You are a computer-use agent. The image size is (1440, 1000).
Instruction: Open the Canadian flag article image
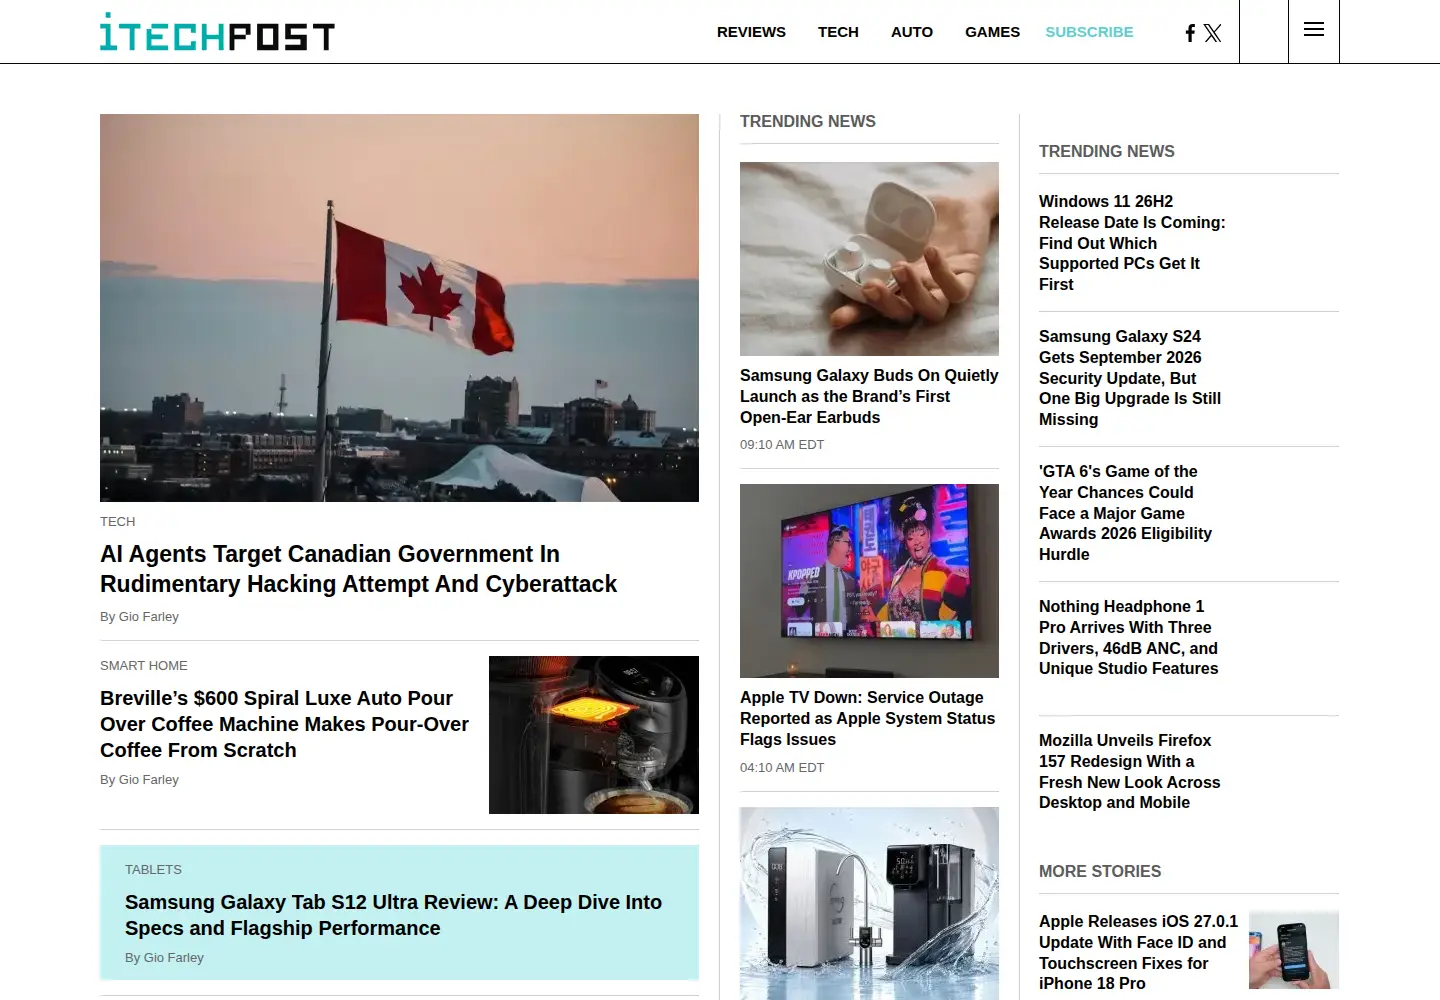click(x=399, y=308)
